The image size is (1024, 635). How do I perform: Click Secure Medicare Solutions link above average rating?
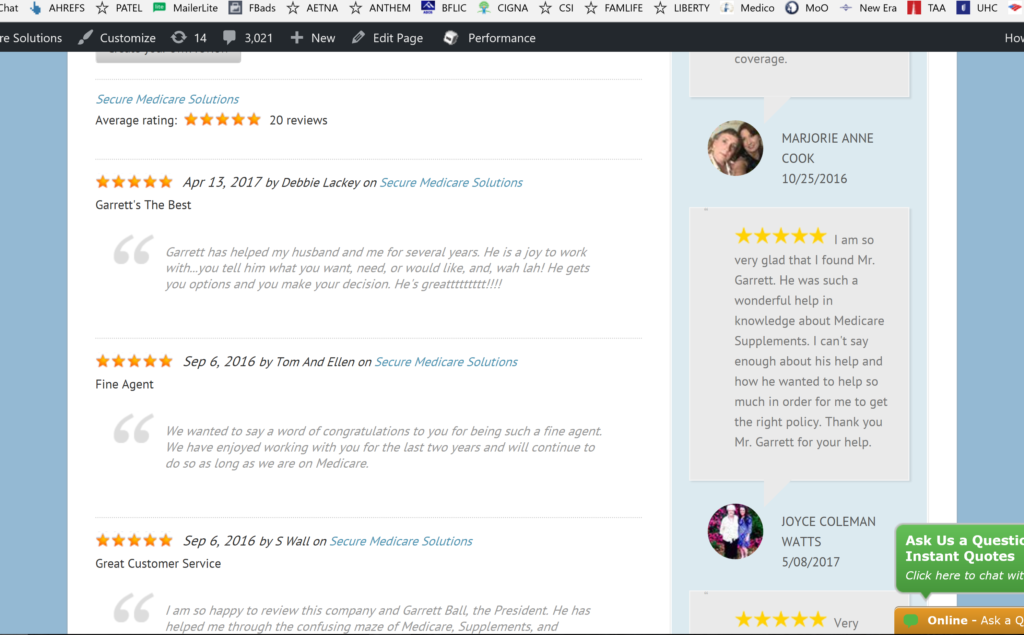(167, 99)
